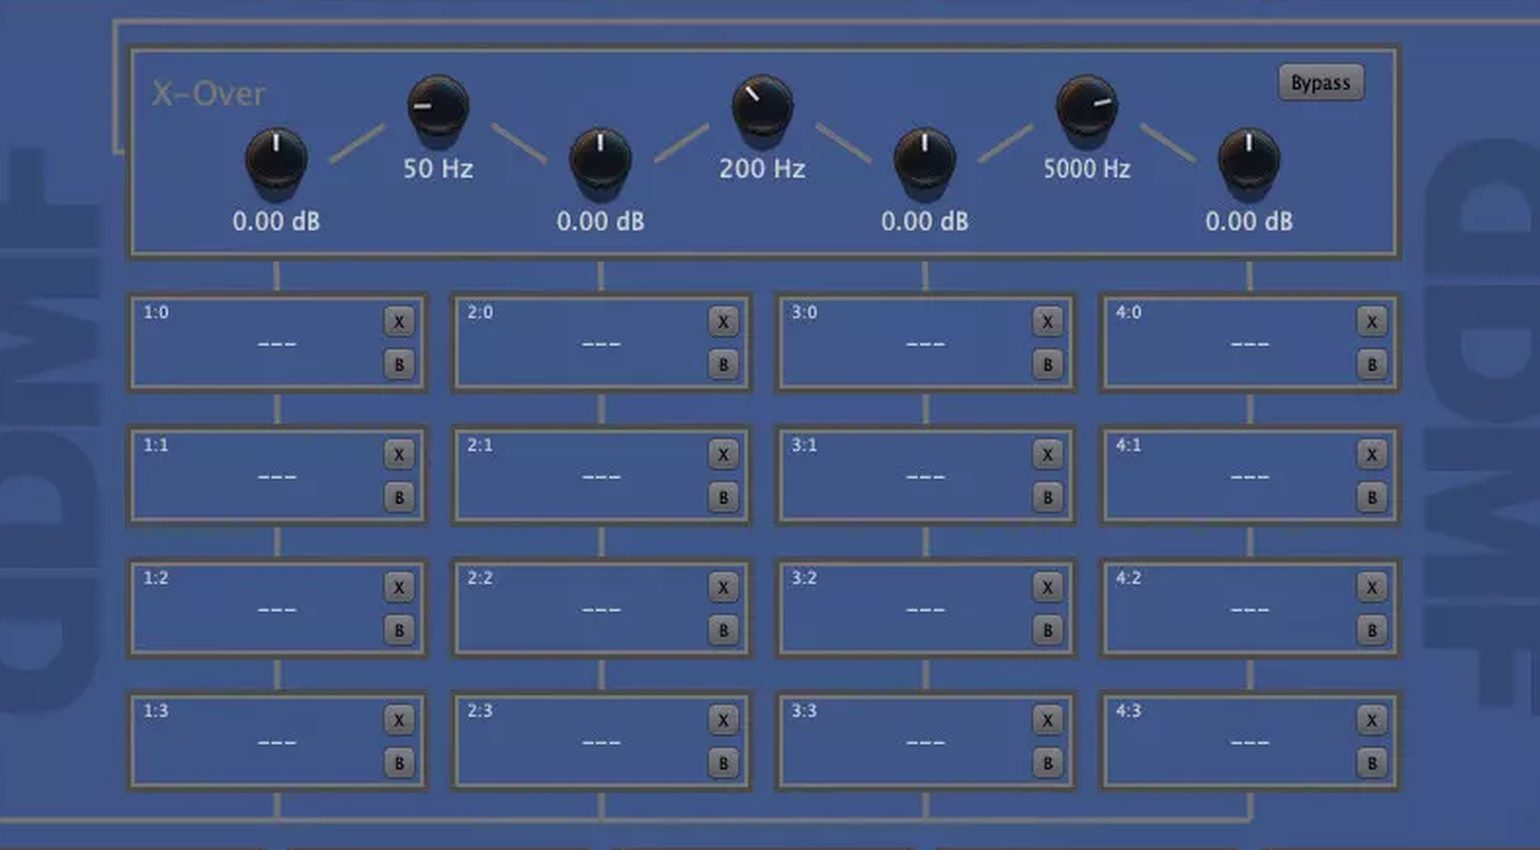Click X button on slot 2:2
Image resolution: width=1540 pixels, height=850 pixels.
pyautogui.click(x=723, y=588)
